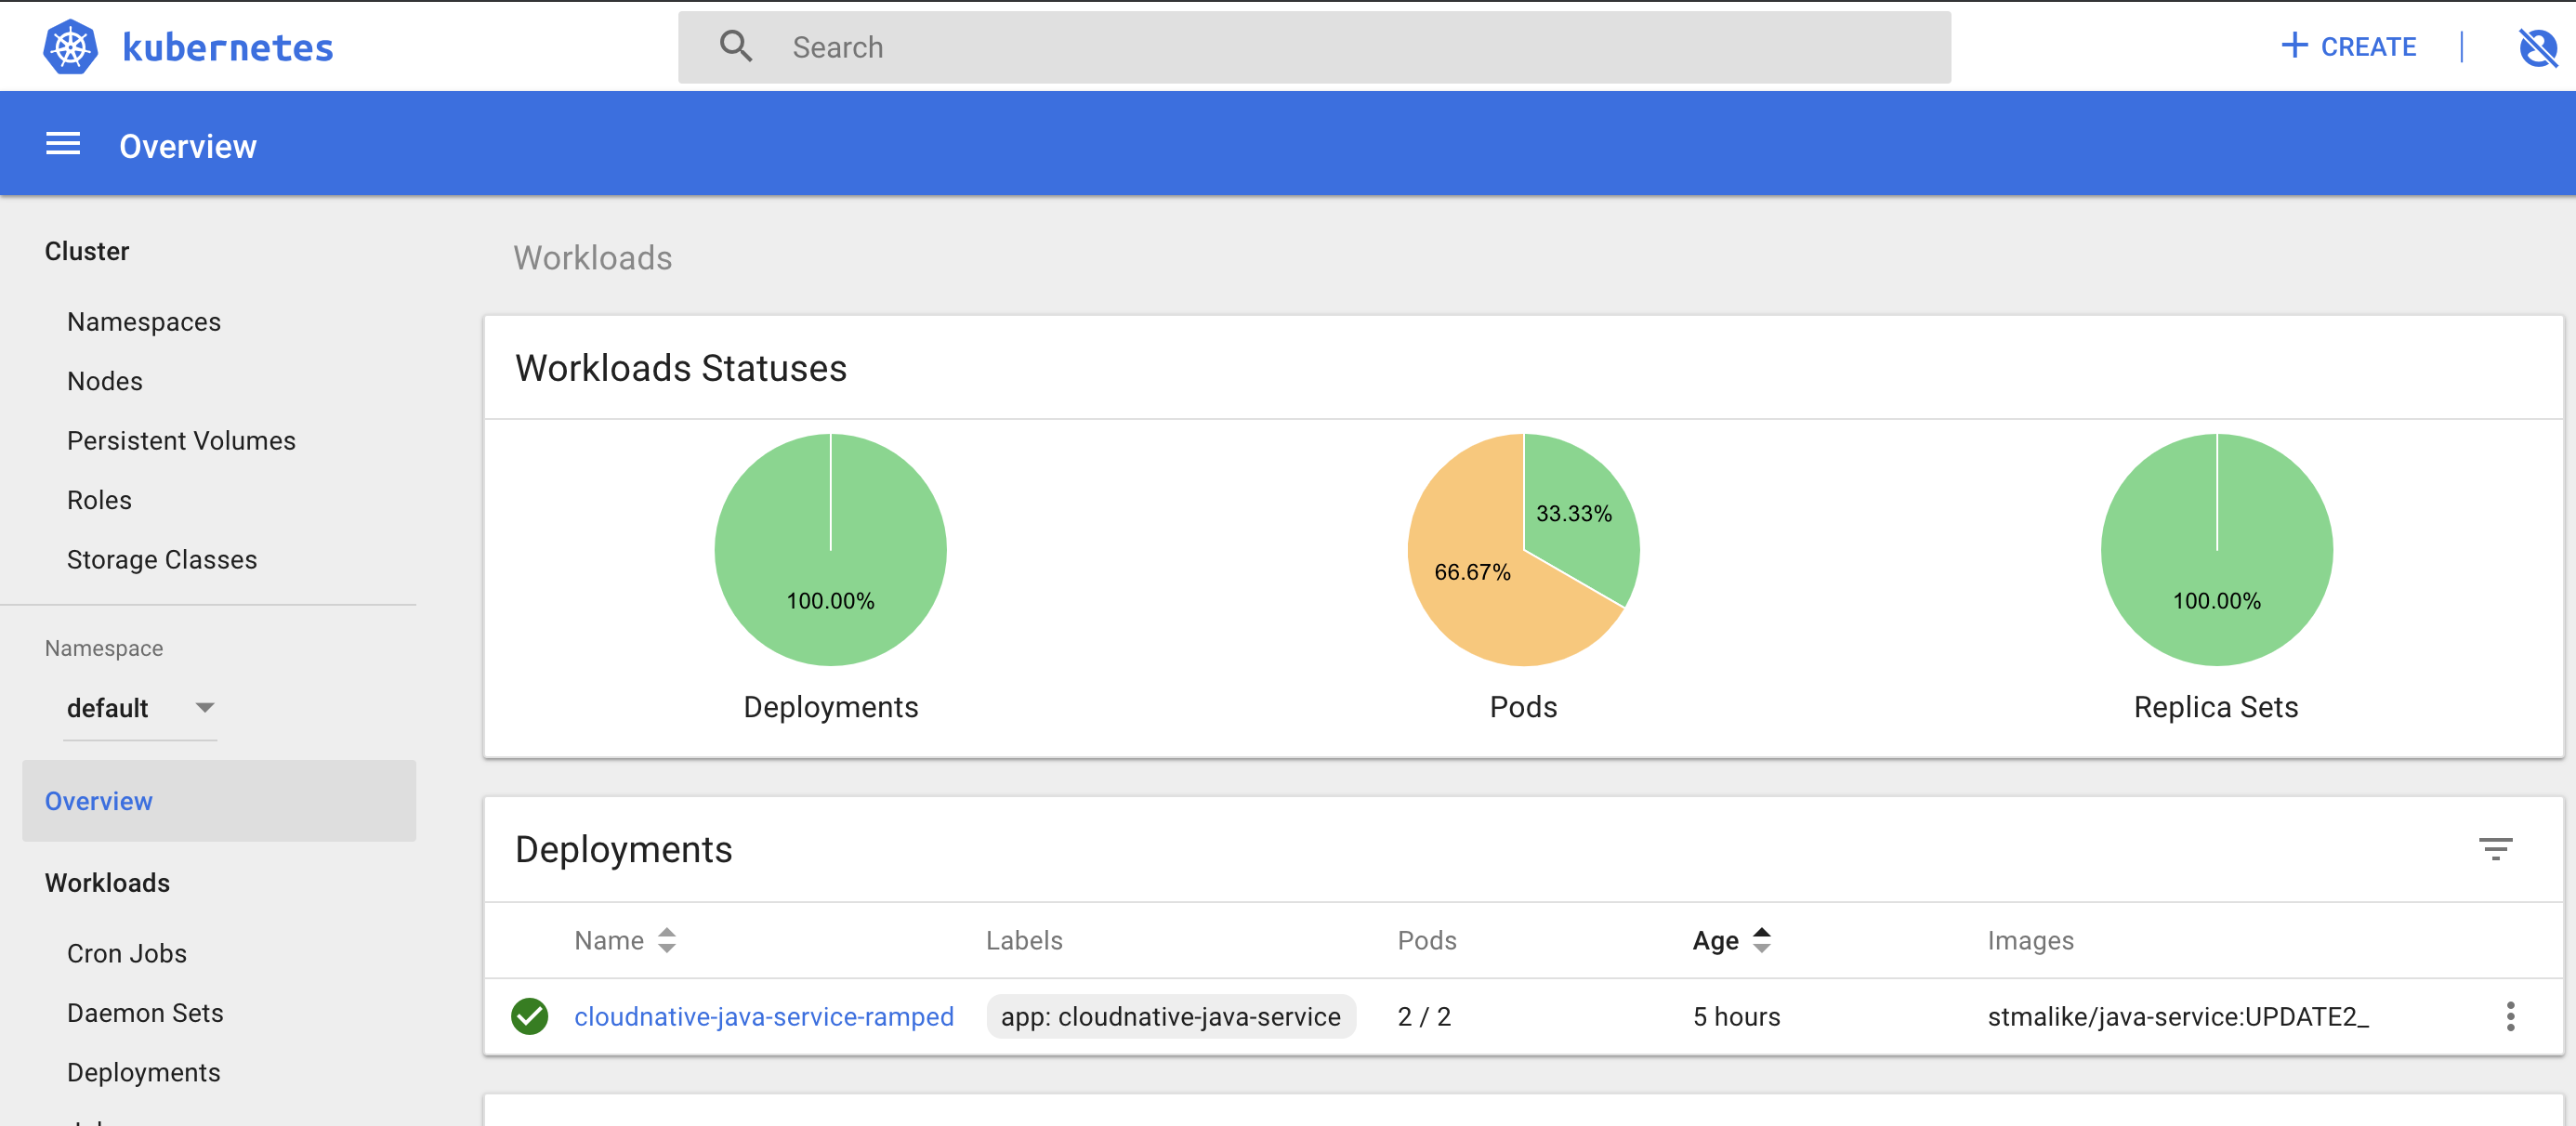This screenshot has width=2576, height=1126.
Task: Go to Persistent Volumes
Action: (x=181, y=441)
